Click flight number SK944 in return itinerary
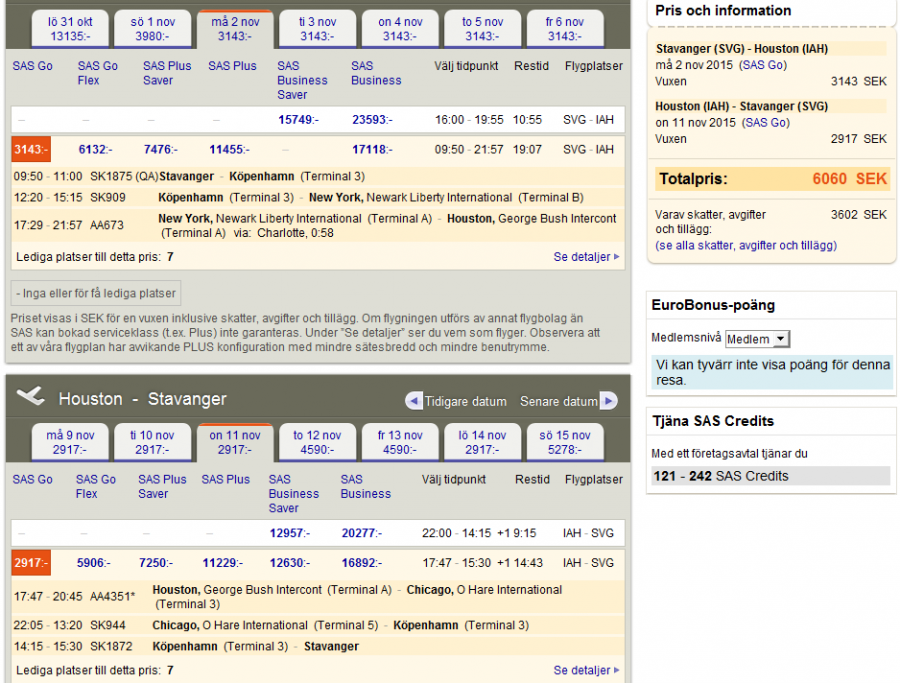Screen dimensions: 900x683 coord(108,625)
